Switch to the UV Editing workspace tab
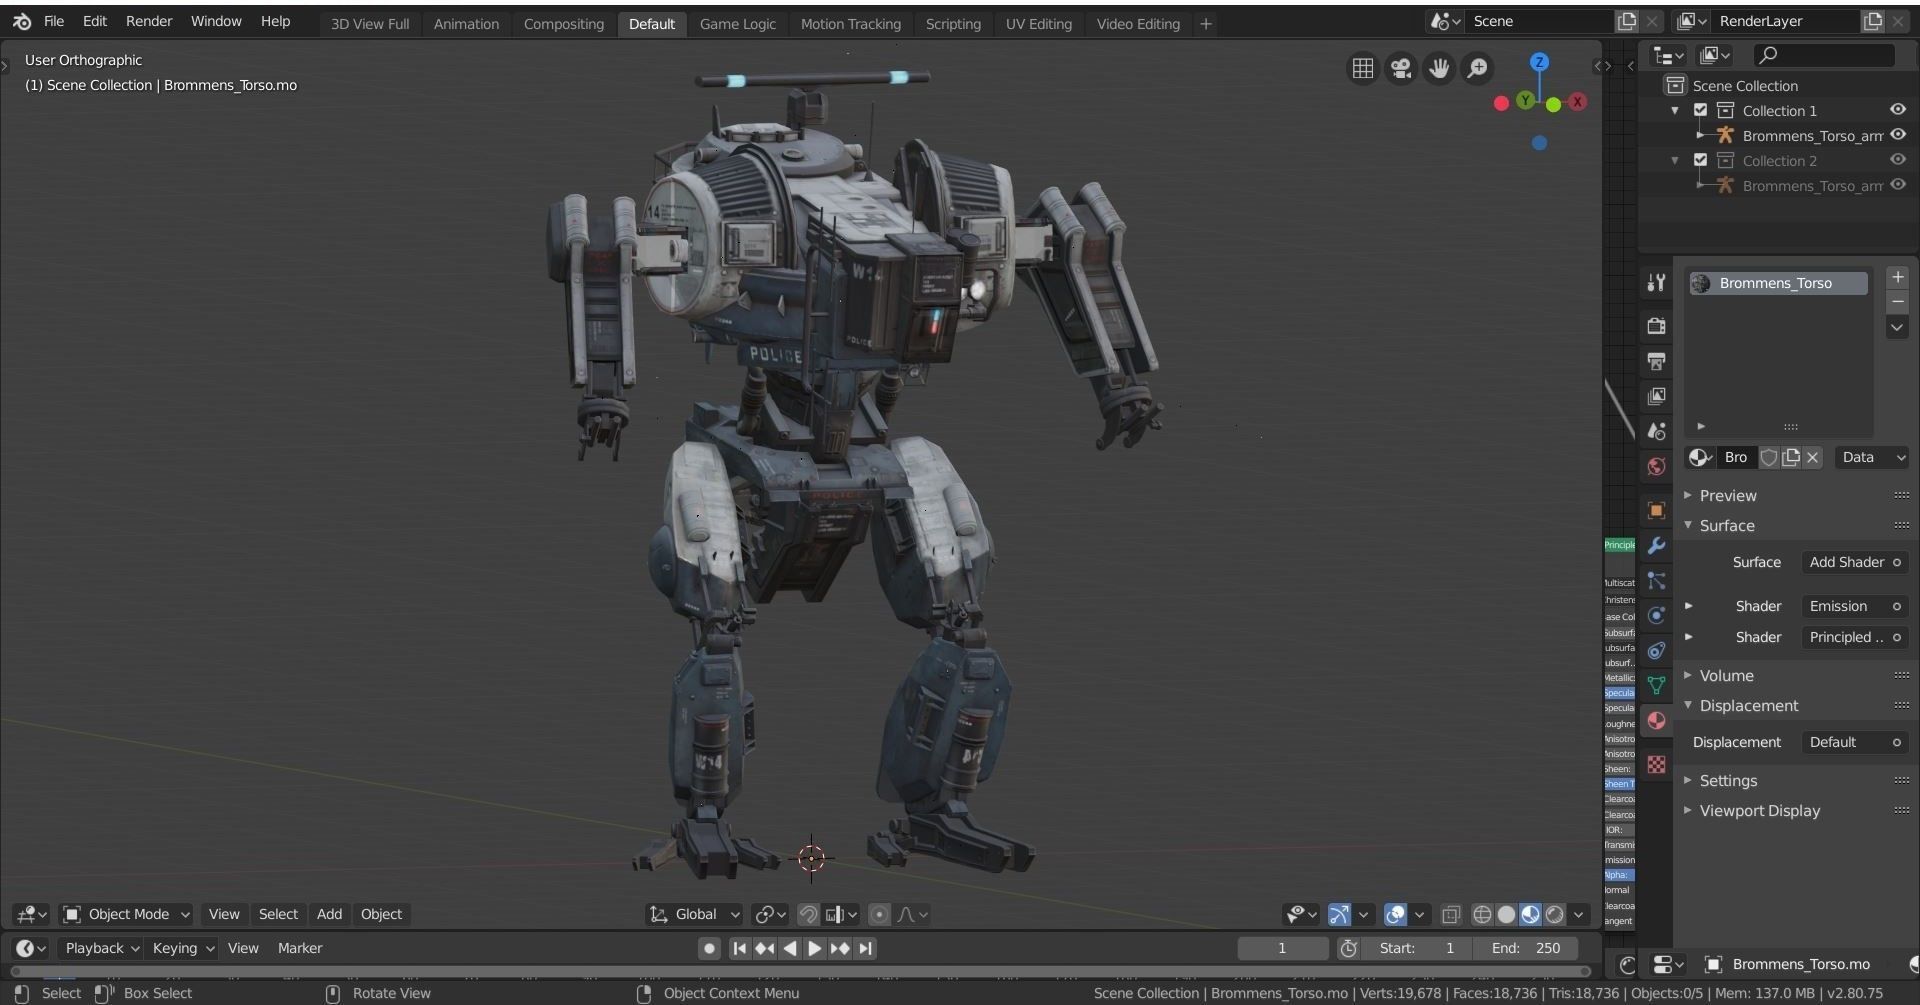The height and width of the screenshot is (1005, 1920). pos(1038,23)
